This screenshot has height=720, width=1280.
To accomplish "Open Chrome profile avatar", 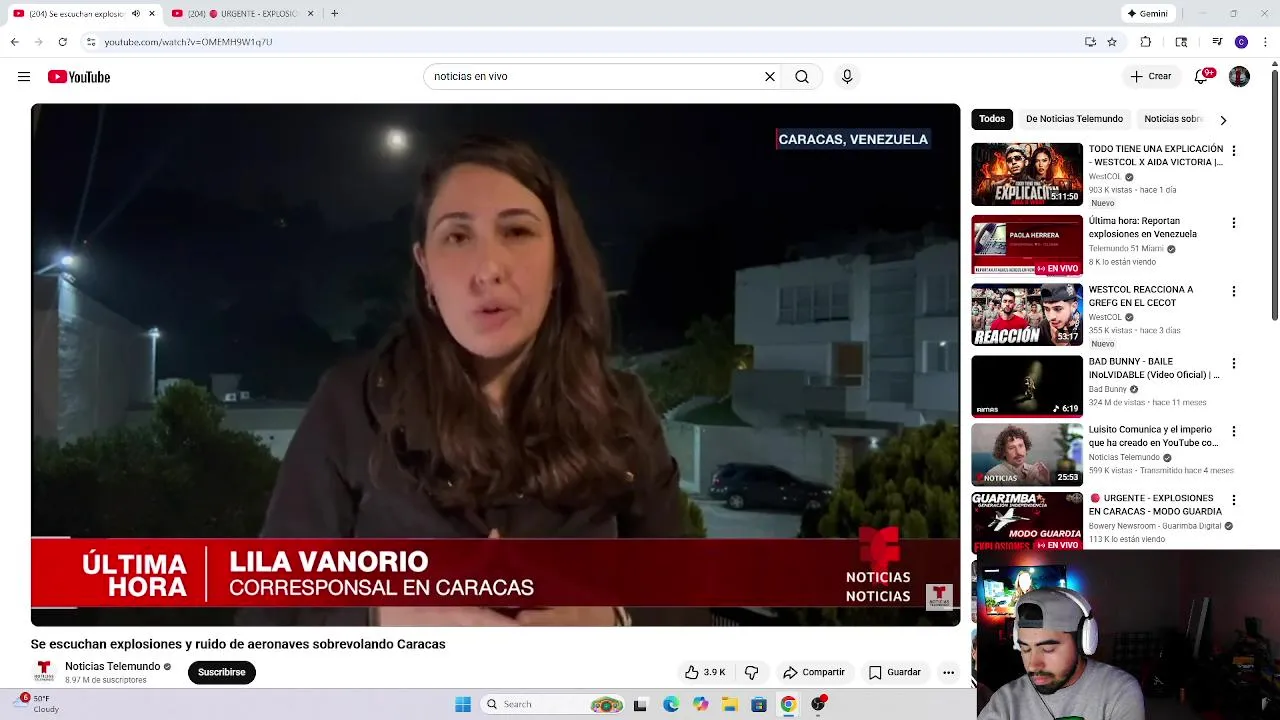I will (x=1241, y=42).
